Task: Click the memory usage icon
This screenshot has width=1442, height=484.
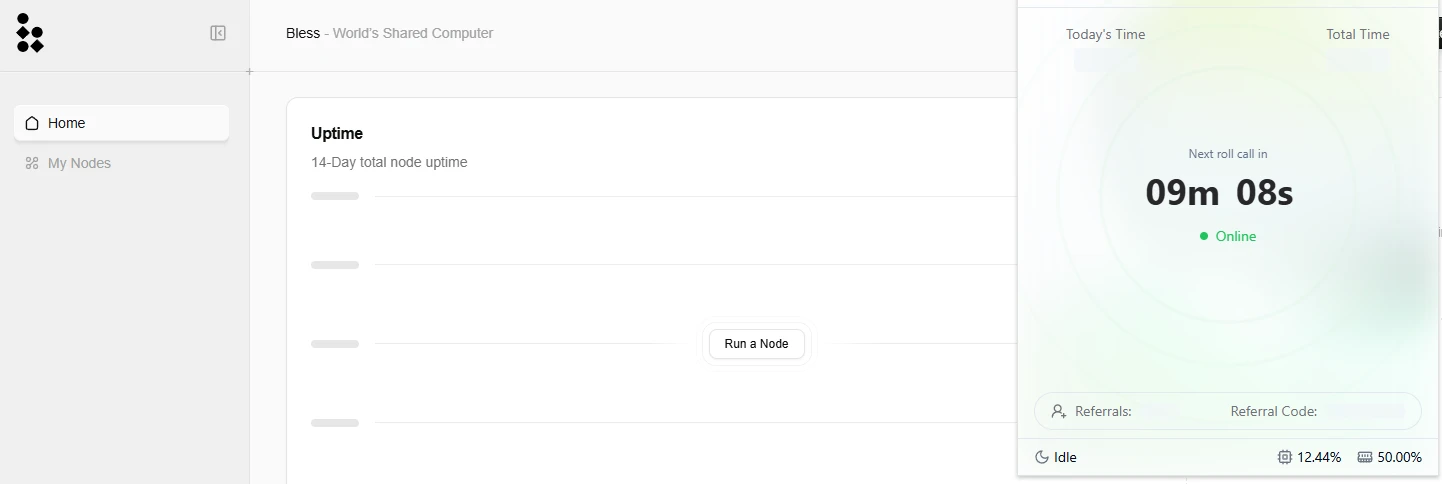Action: click(1365, 457)
